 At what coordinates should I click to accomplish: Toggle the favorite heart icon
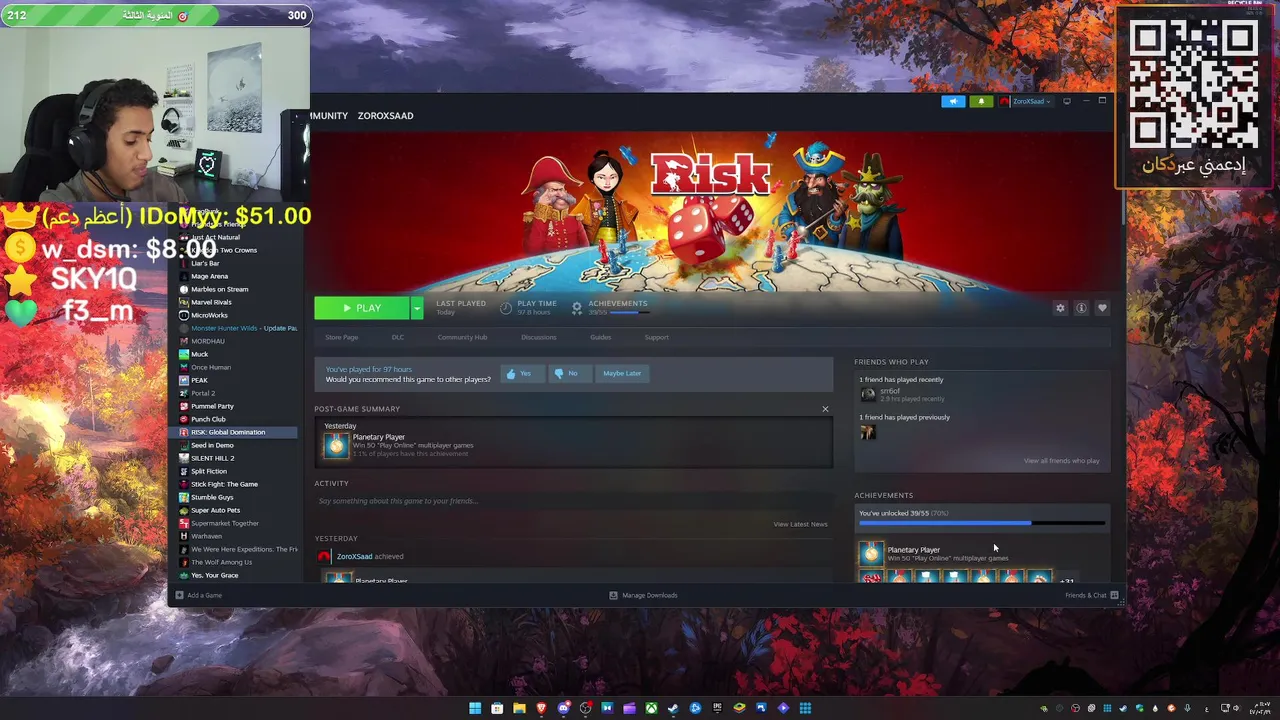(x=1102, y=308)
